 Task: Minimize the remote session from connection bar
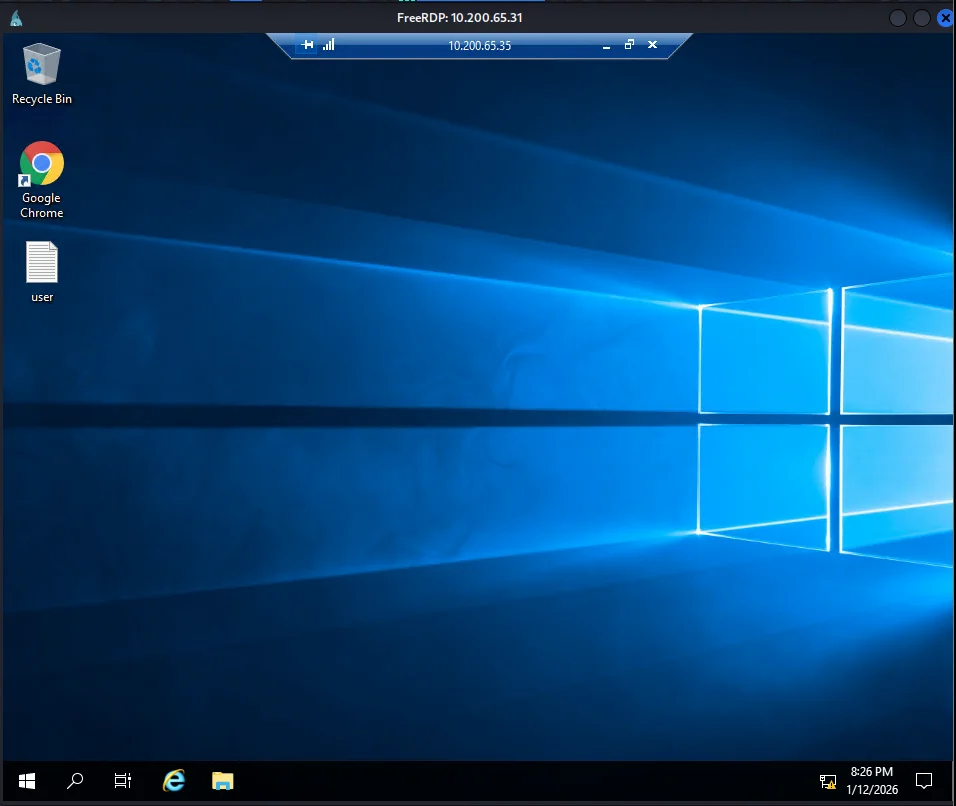point(605,45)
